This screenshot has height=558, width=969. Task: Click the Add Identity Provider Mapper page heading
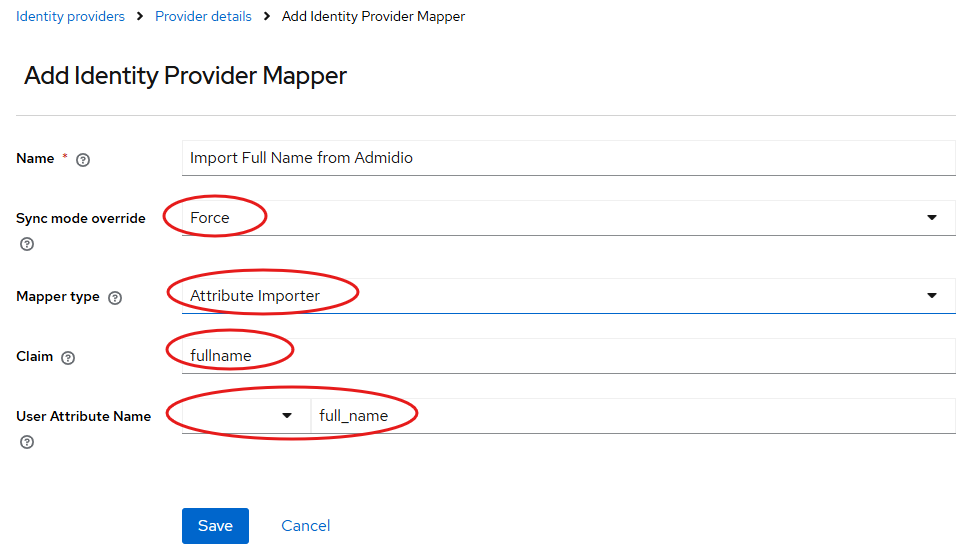point(185,76)
